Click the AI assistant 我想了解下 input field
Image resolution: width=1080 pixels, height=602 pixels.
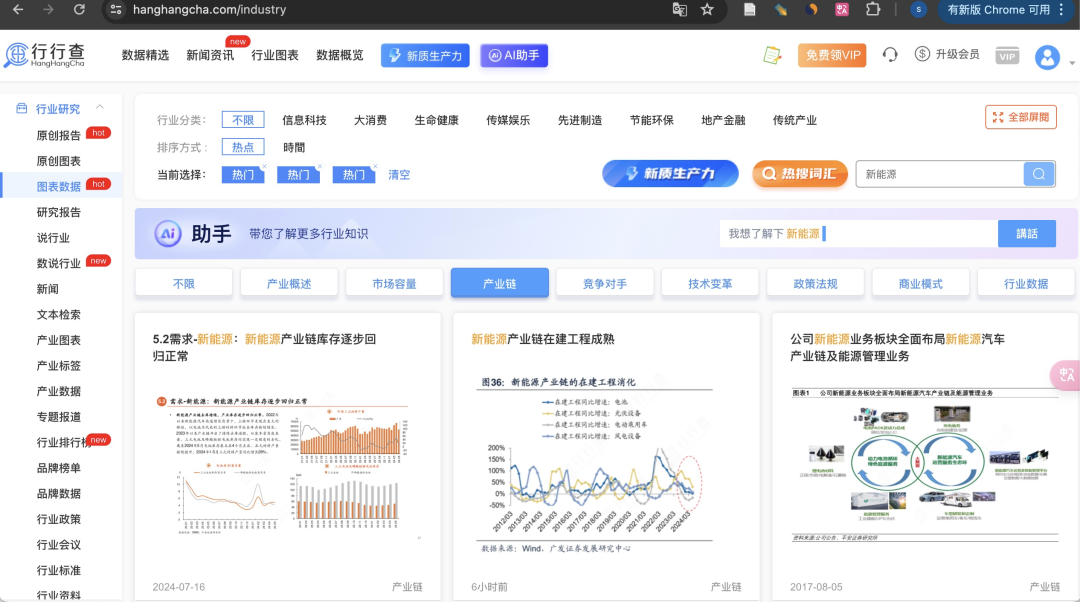click(x=858, y=234)
